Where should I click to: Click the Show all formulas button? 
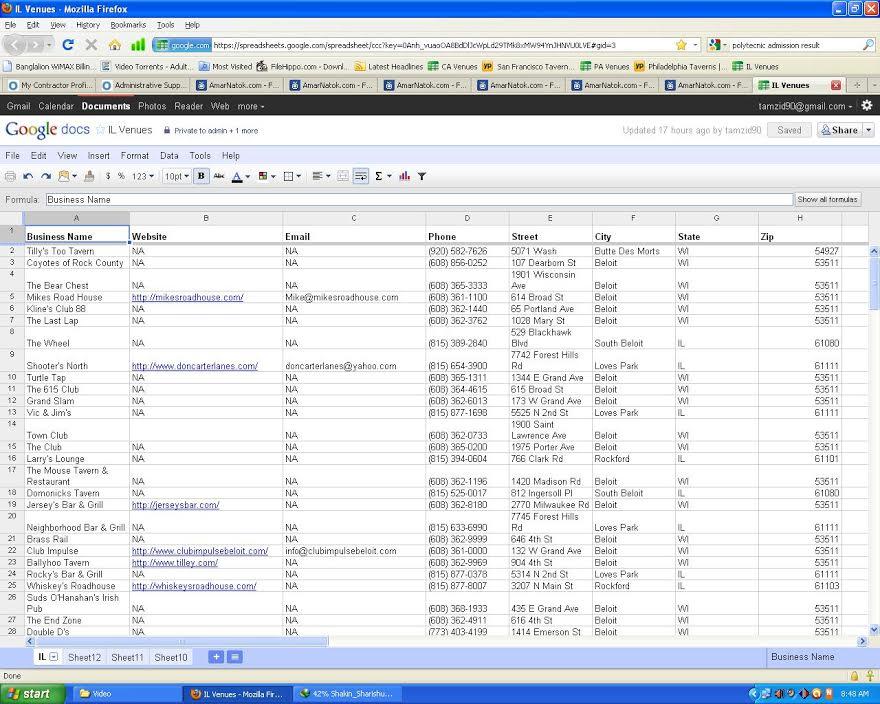(827, 199)
